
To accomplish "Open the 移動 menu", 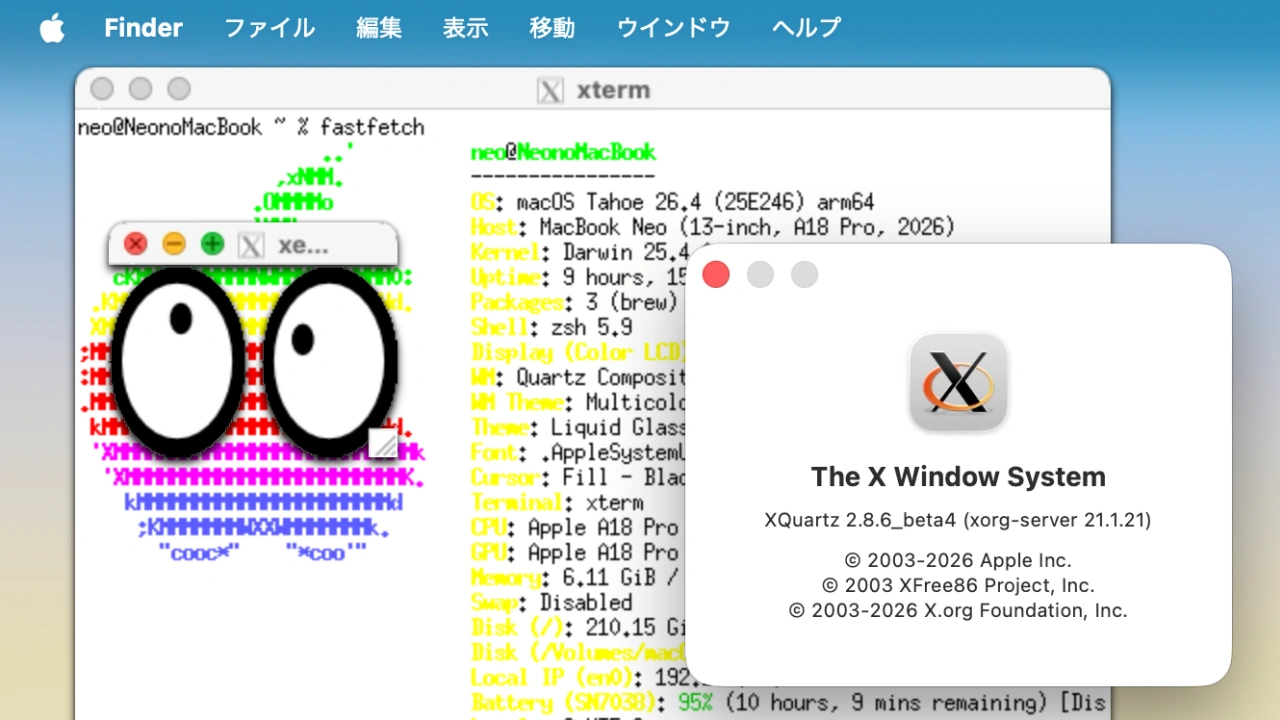I will [551, 28].
